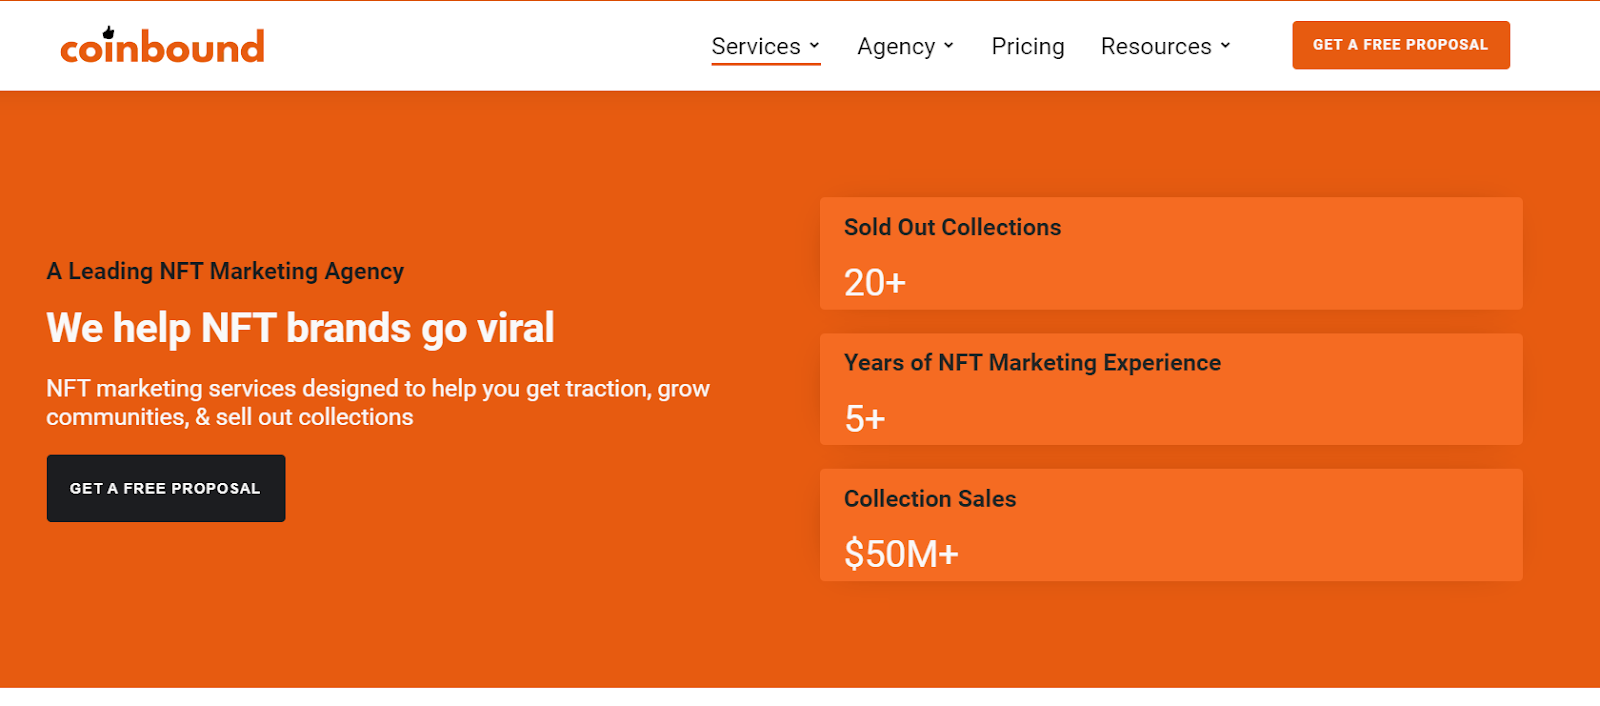
Task: Open the Resources menu
Action: coord(1155,46)
